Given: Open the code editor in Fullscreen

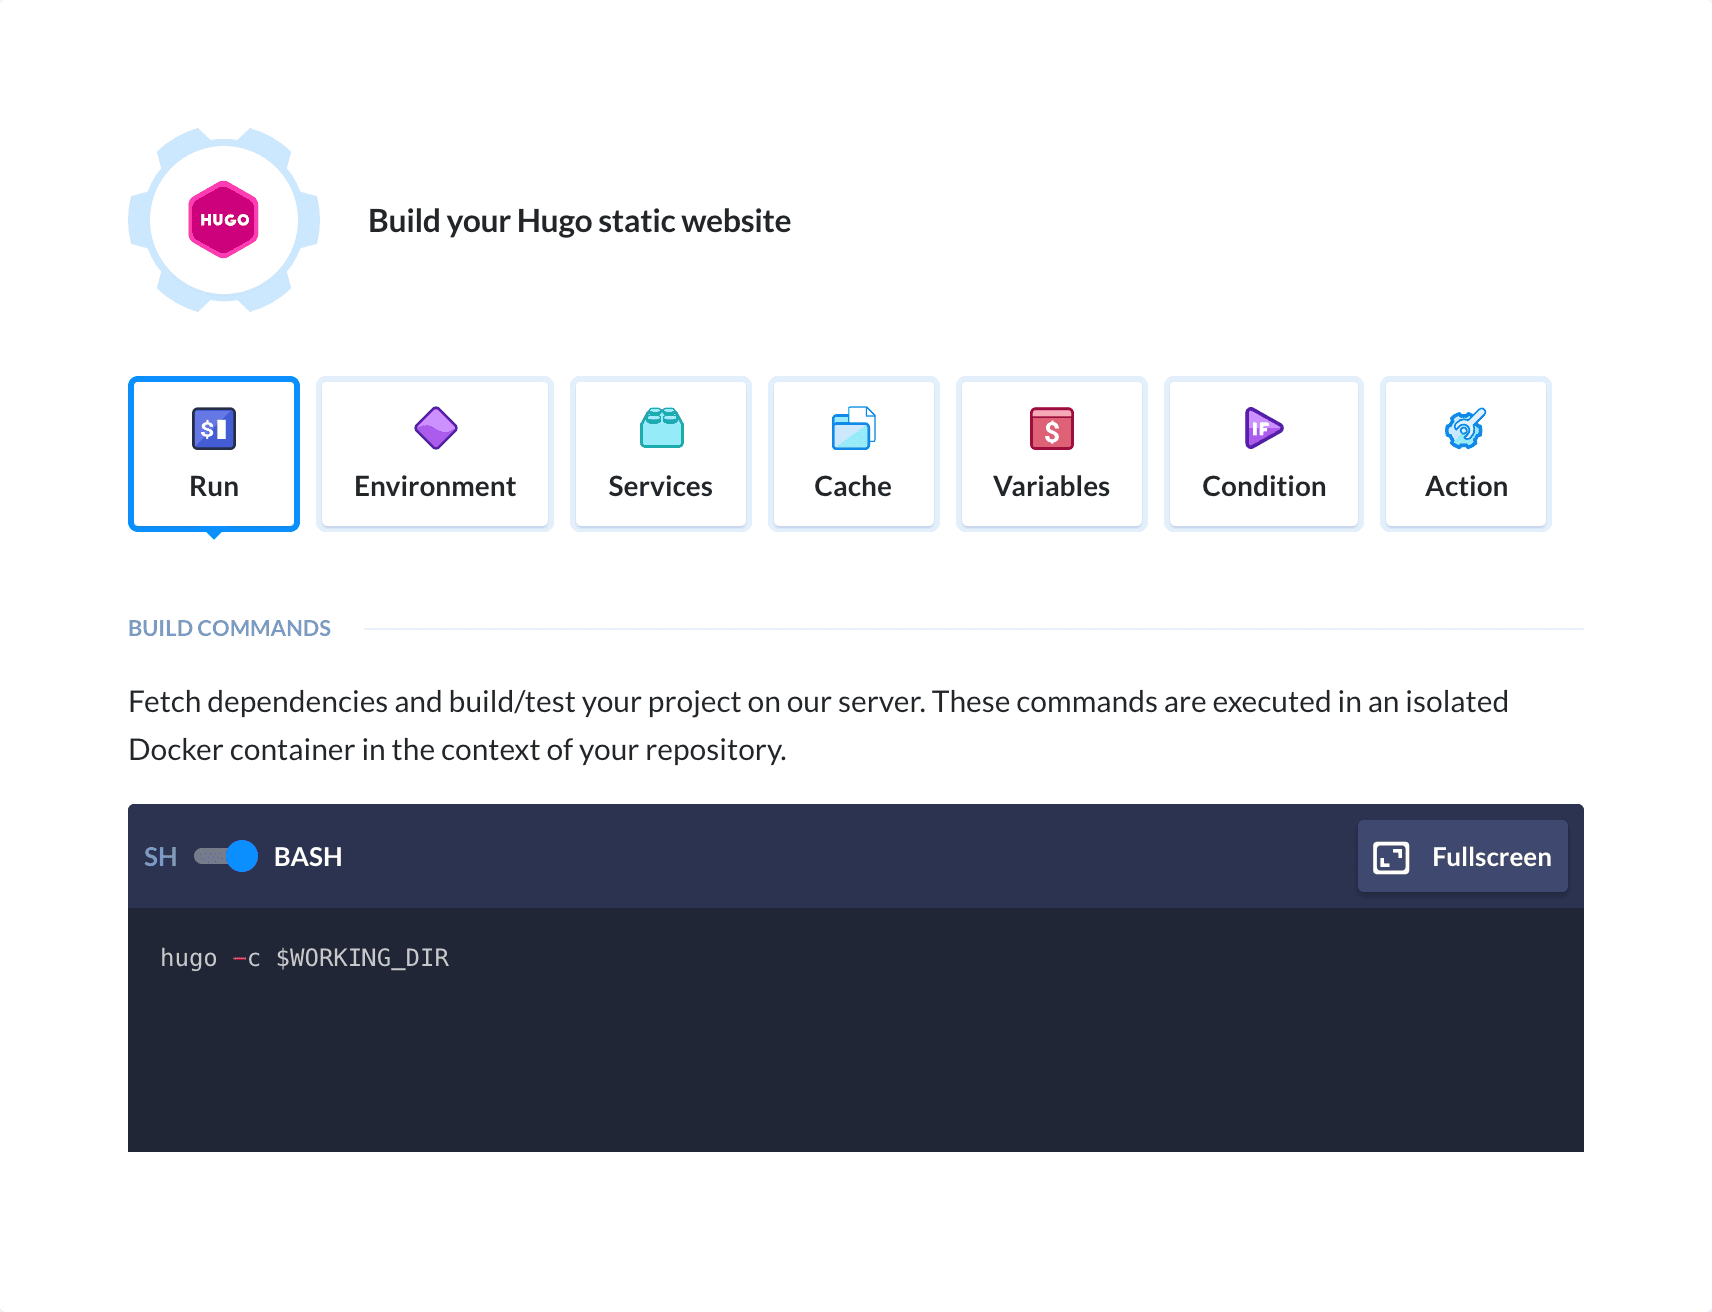Looking at the screenshot, I should coord(1462,856).
